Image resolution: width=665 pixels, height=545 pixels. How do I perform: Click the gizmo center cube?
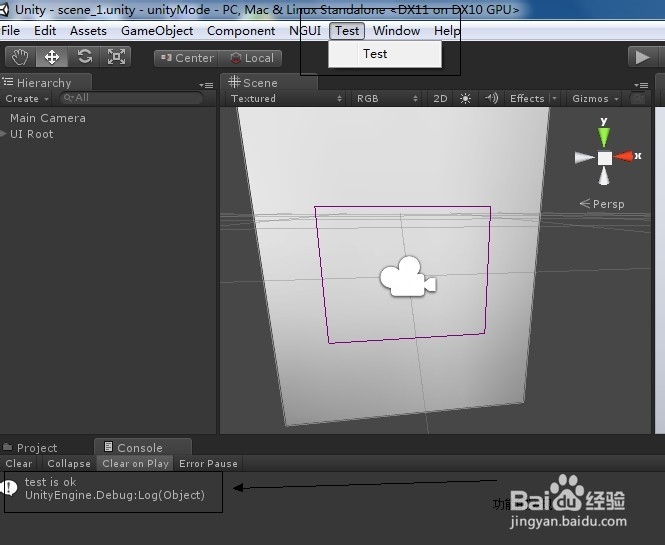pos(604,158)
